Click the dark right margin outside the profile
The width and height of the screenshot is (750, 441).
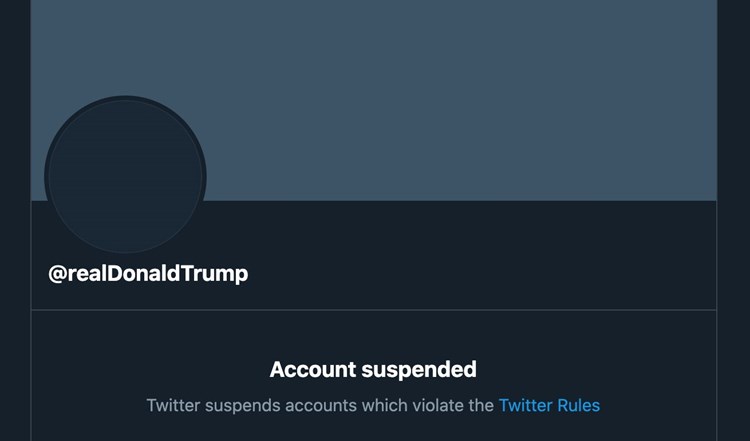click(734, 220)
